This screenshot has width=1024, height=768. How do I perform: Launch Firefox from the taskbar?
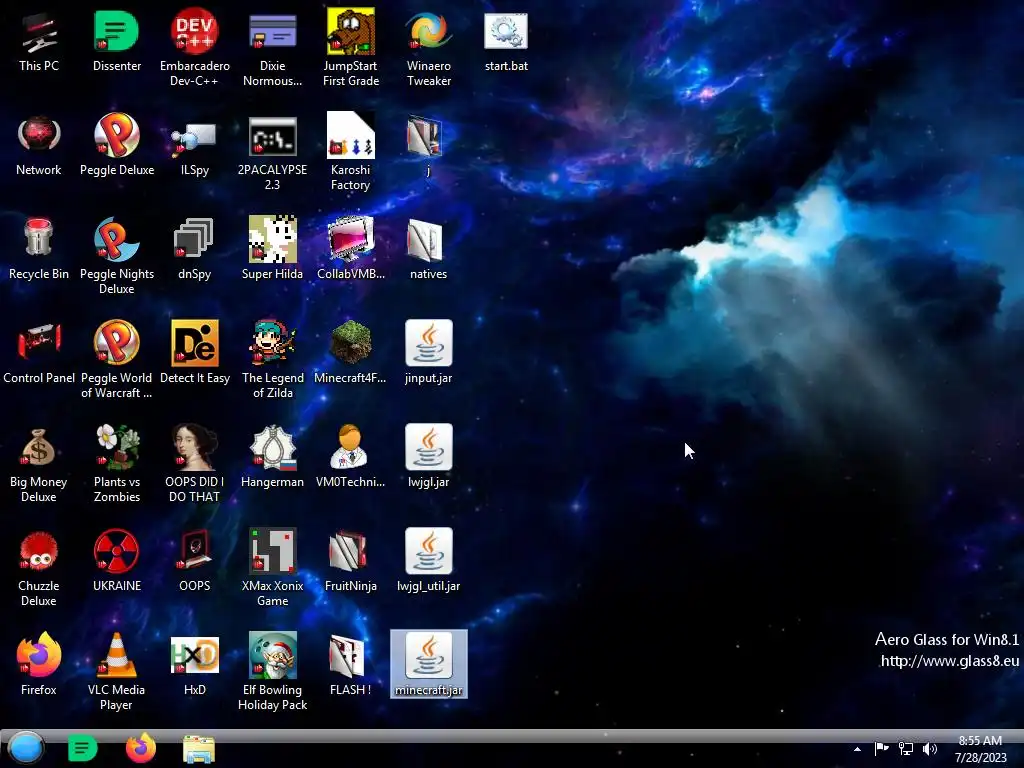140,748
